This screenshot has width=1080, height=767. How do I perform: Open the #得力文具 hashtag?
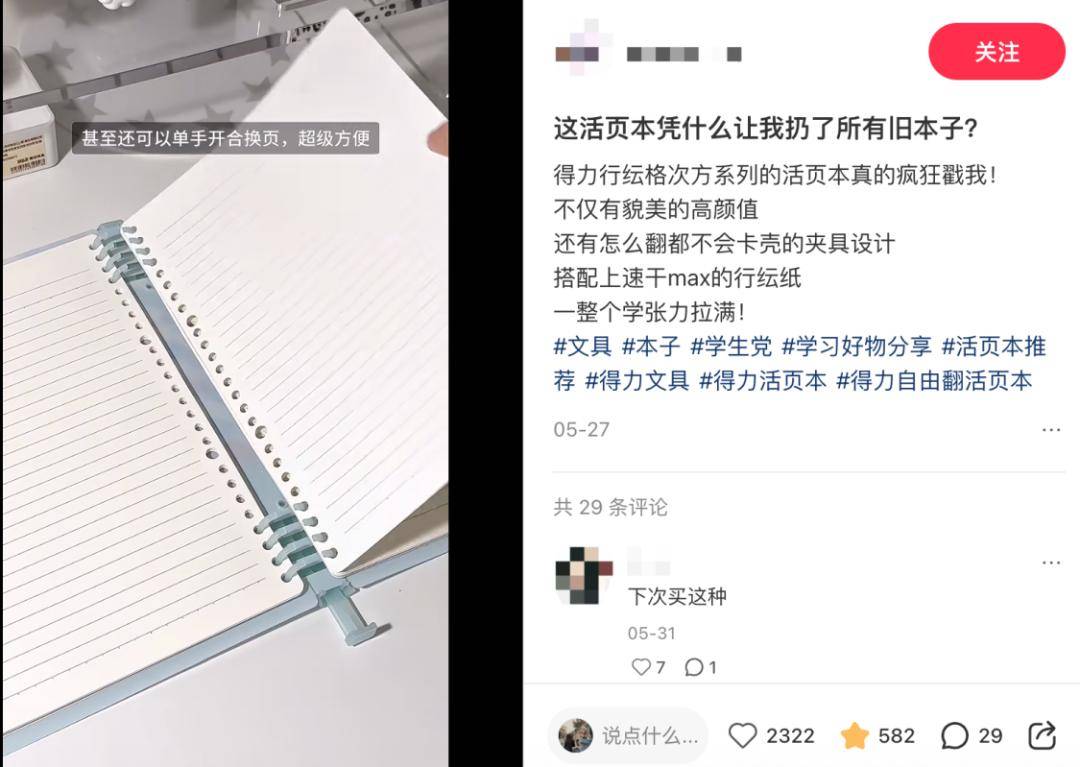(x=637, y=381)
